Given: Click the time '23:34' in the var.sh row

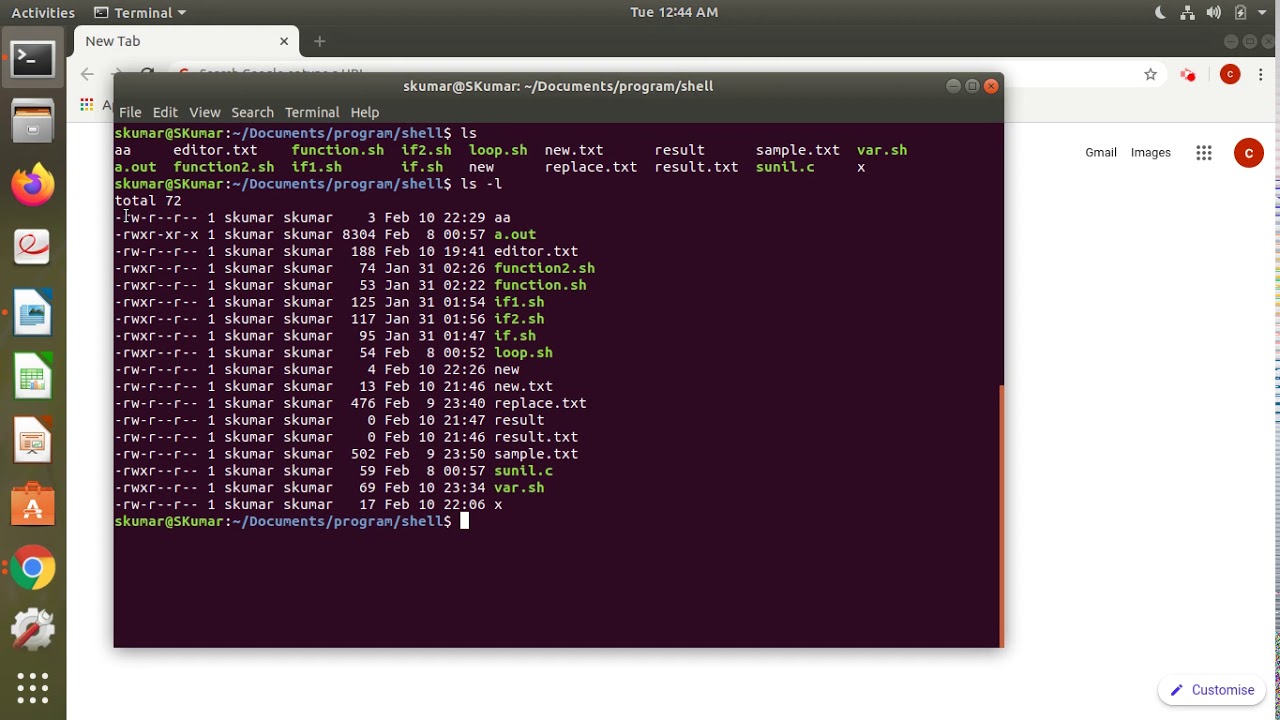Looking at the screenshot, I should pos(464,488).
